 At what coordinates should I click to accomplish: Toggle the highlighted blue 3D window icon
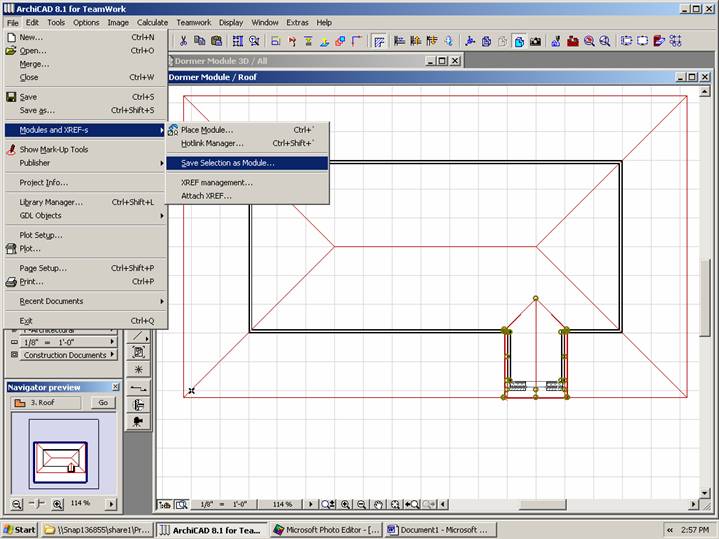point(519,41)
